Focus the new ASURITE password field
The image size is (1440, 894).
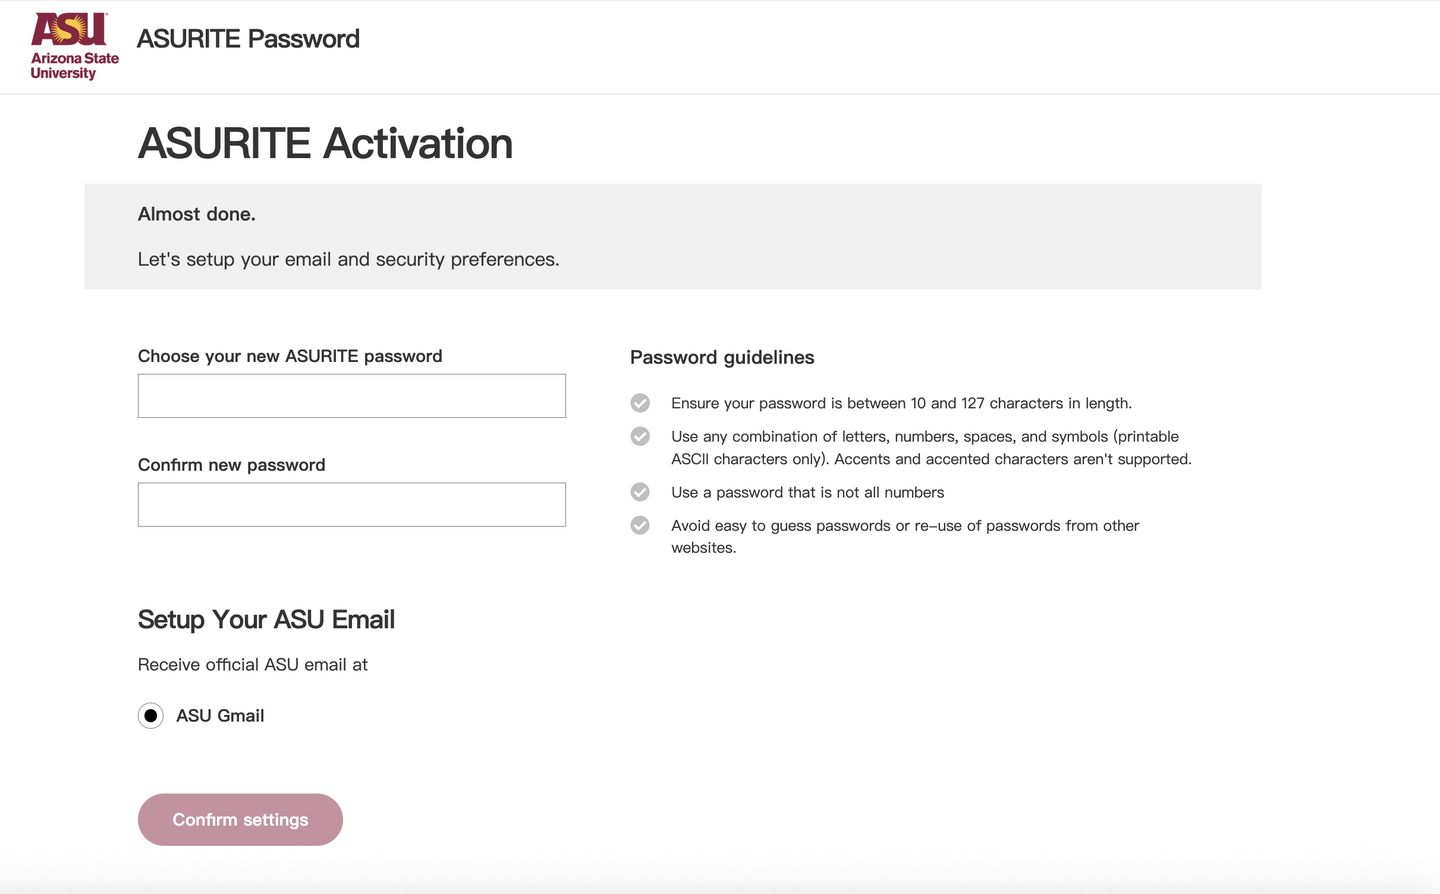pyautogui.click(x=351, y=396)
